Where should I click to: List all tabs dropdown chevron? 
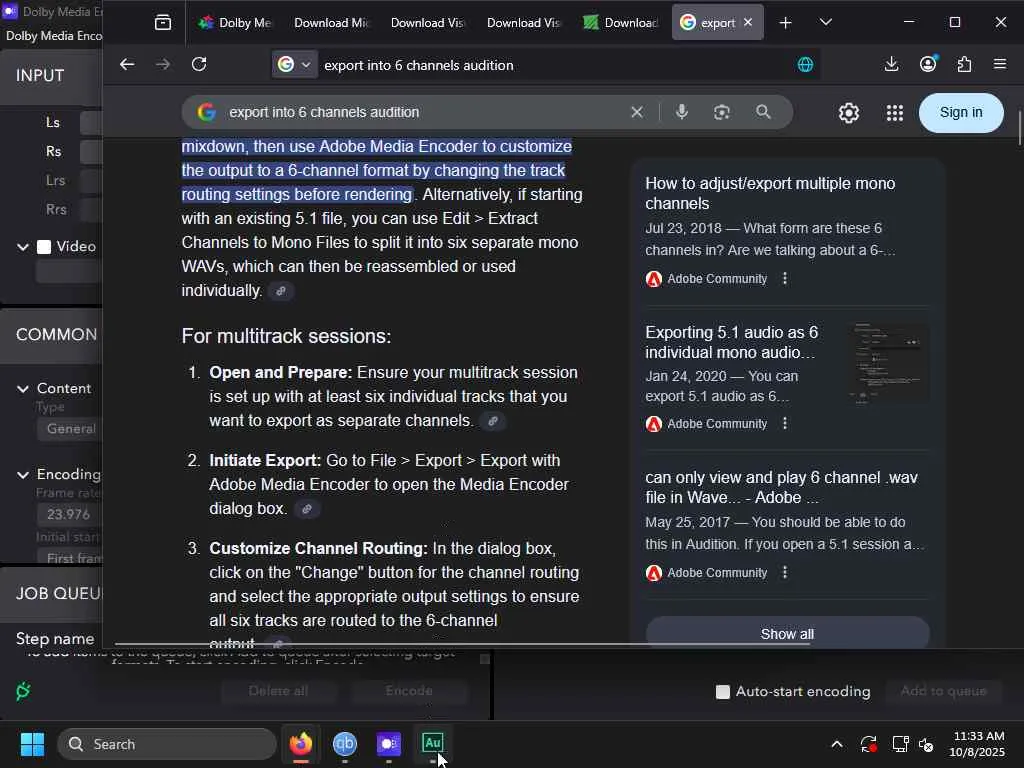point(825,22)
